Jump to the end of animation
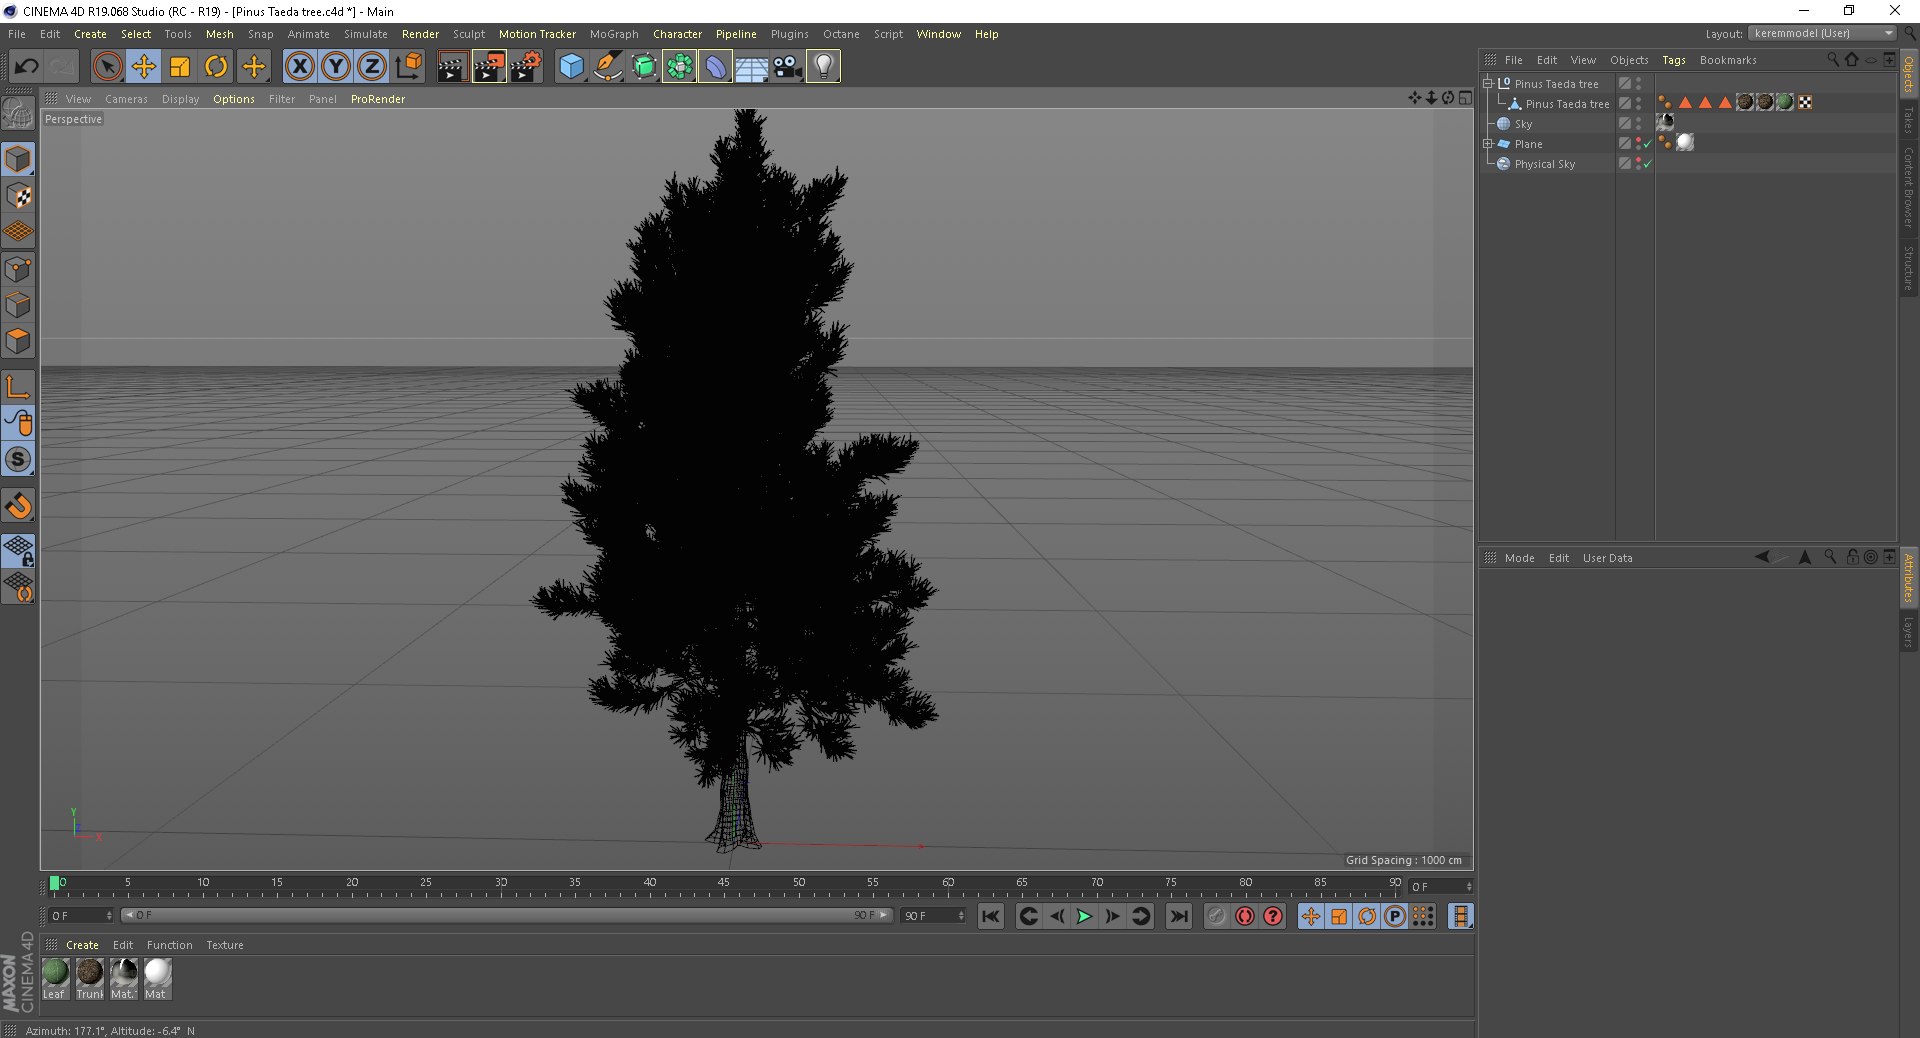Screen dimensions: 1920x1038 1179,916
